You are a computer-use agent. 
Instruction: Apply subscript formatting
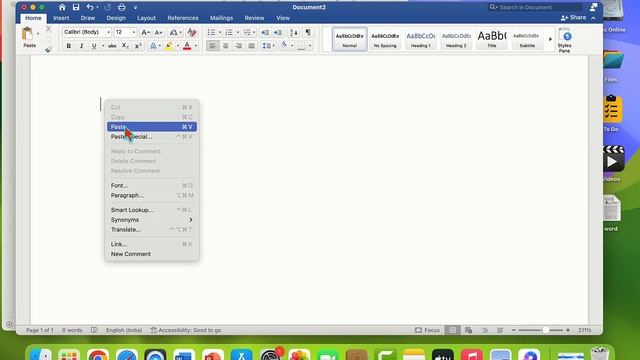pyautogui.click(x=125, y=46)
